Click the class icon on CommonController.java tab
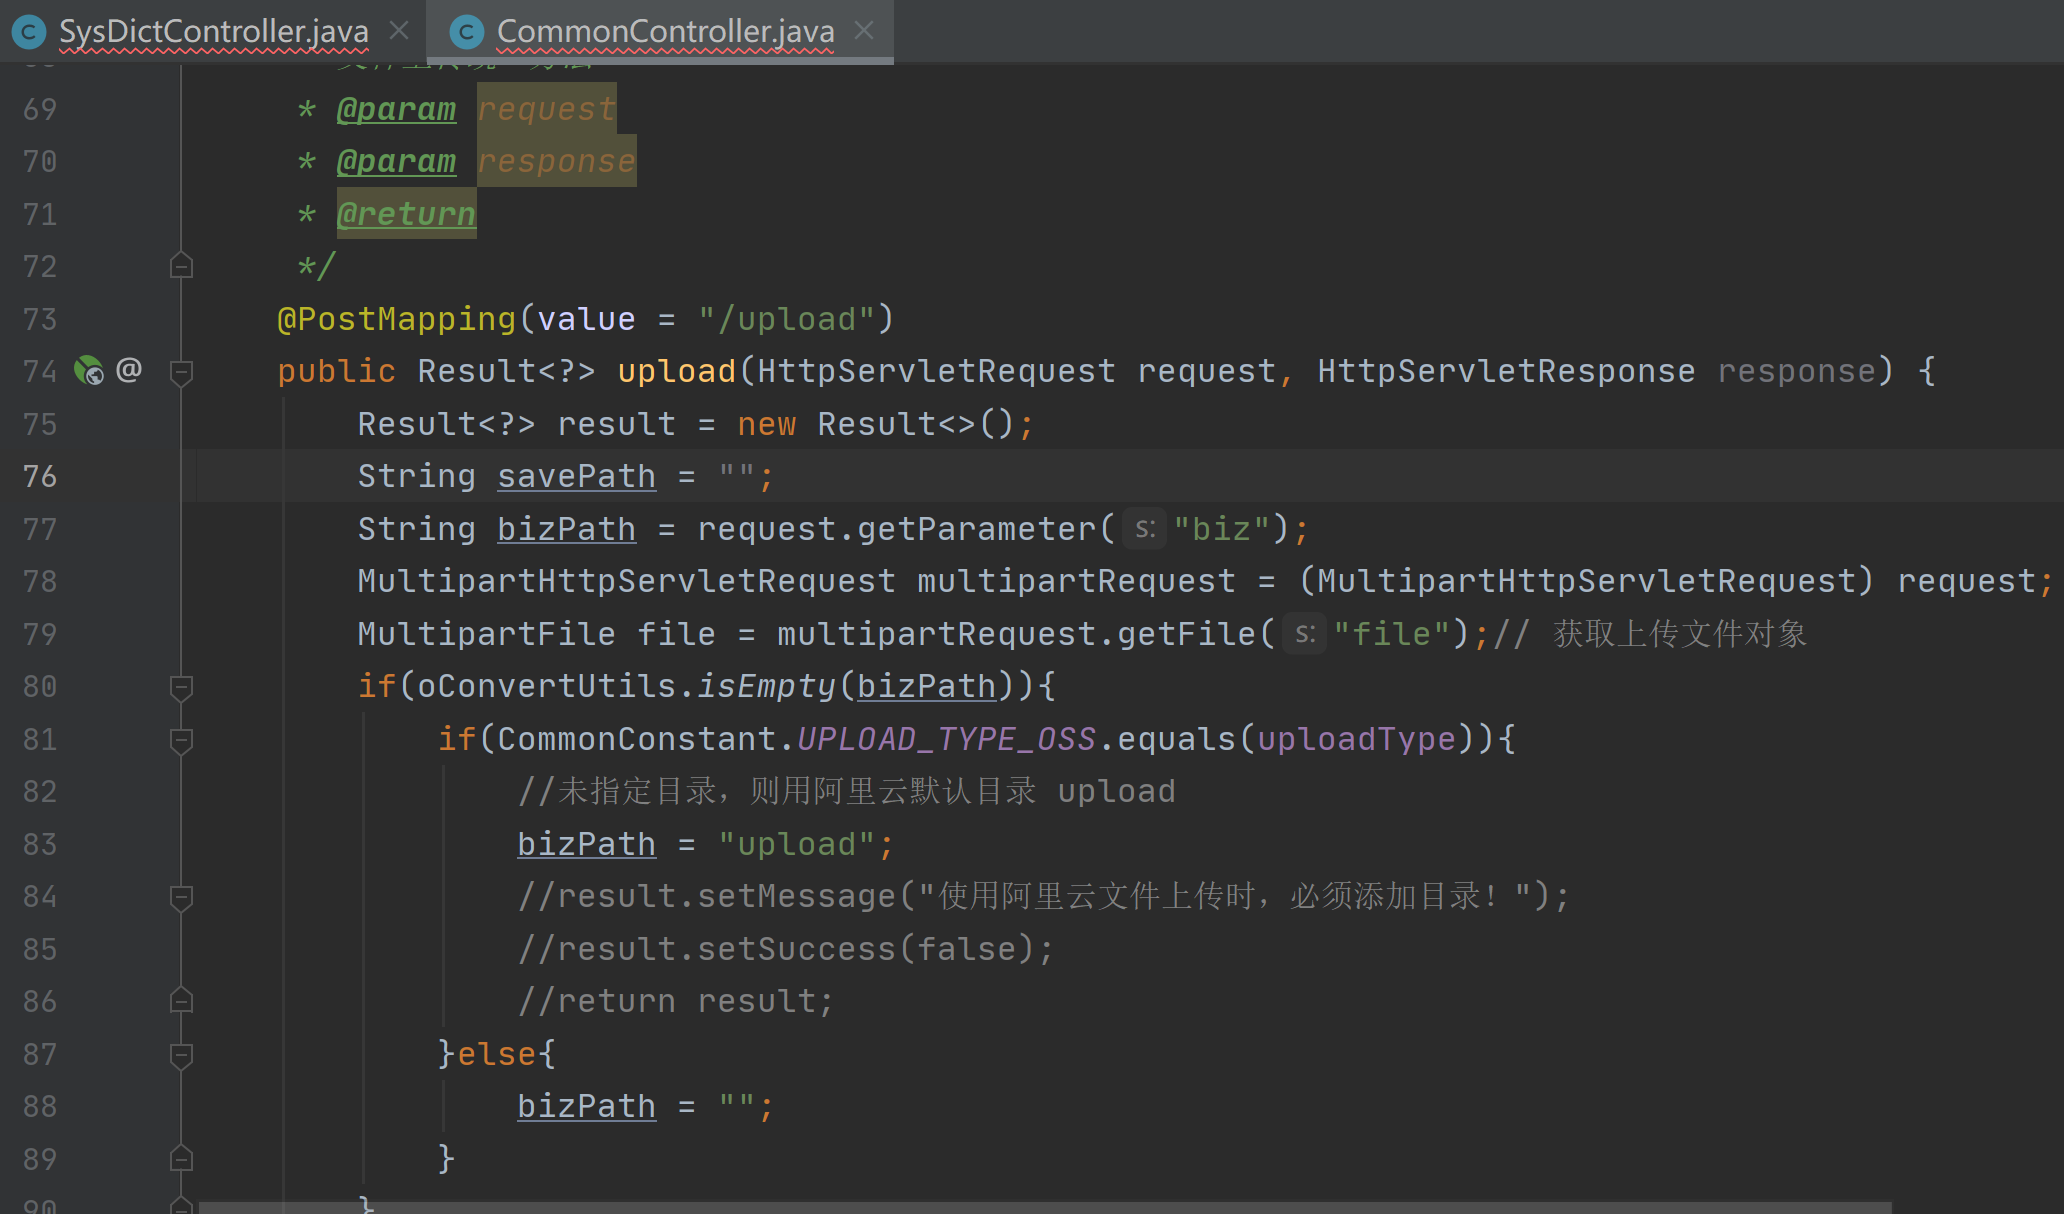Viewport: 2064px width, 1214px height. click(466, 31)
